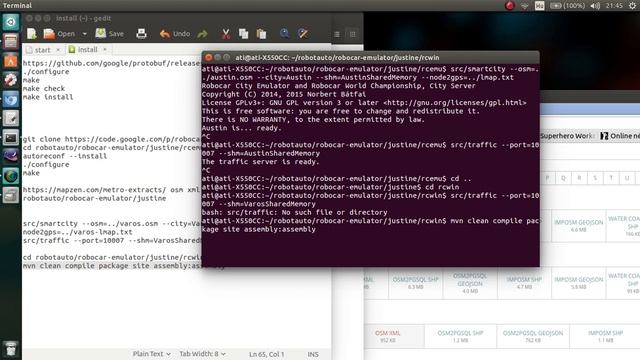
Task: Open the Wi-Fi network indicator
Action: 525,6
